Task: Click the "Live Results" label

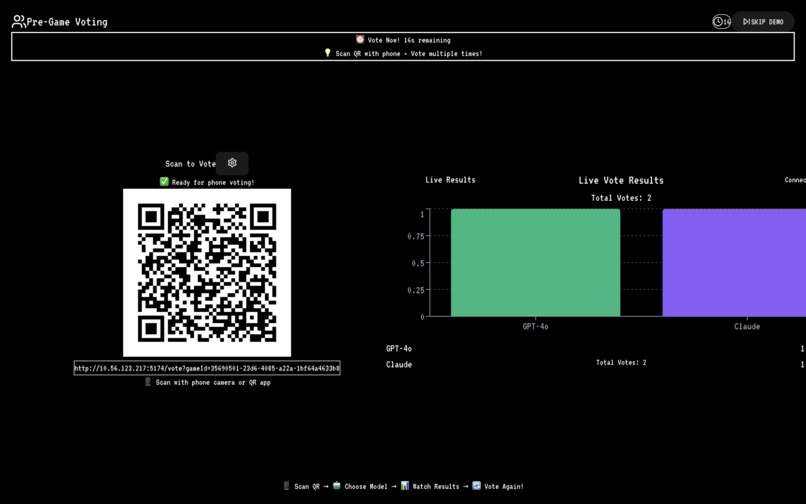Action: click(450, 180)
